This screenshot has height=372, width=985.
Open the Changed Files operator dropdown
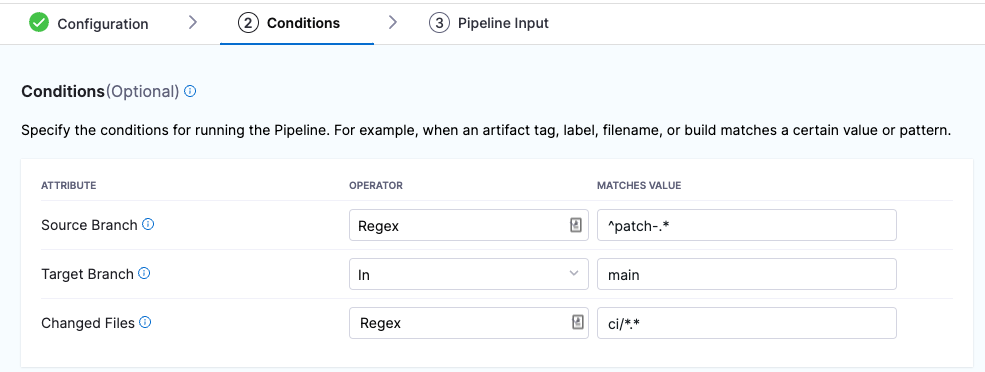pyautogui.click(x=469, y=323)
